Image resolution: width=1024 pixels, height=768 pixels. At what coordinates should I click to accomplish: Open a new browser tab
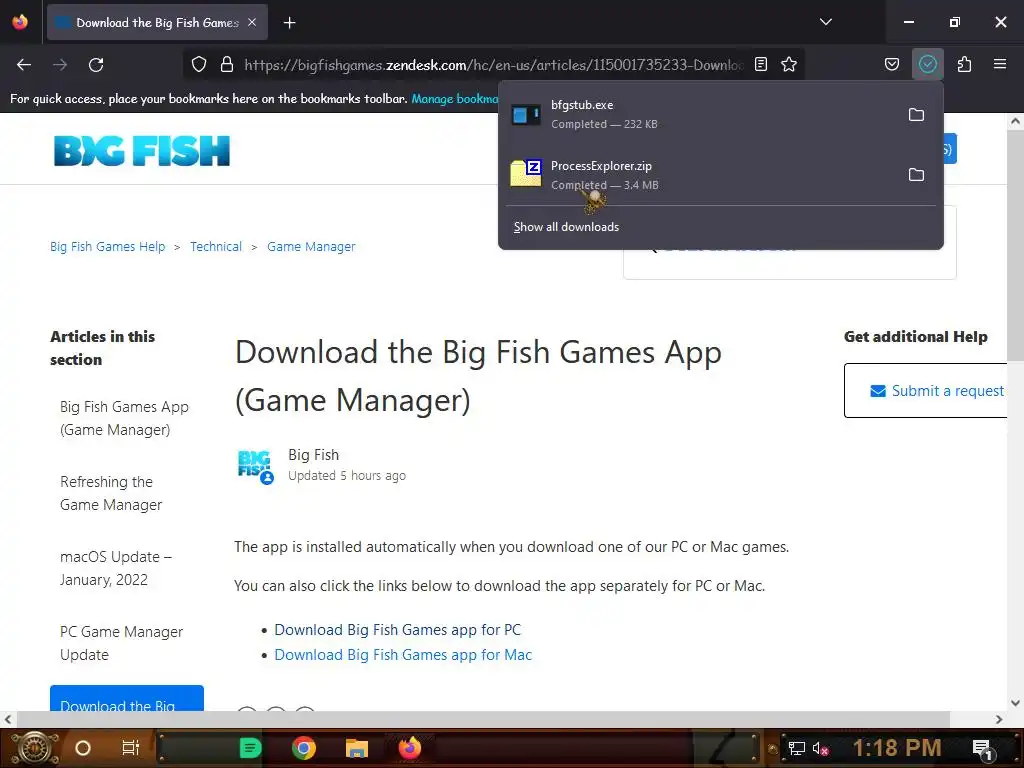click(x=289, y=23)
